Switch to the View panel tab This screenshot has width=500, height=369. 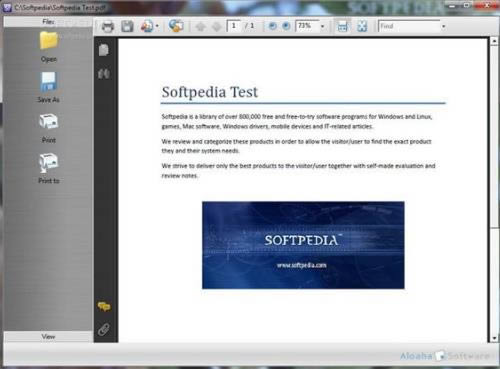(x=48, y=337)
